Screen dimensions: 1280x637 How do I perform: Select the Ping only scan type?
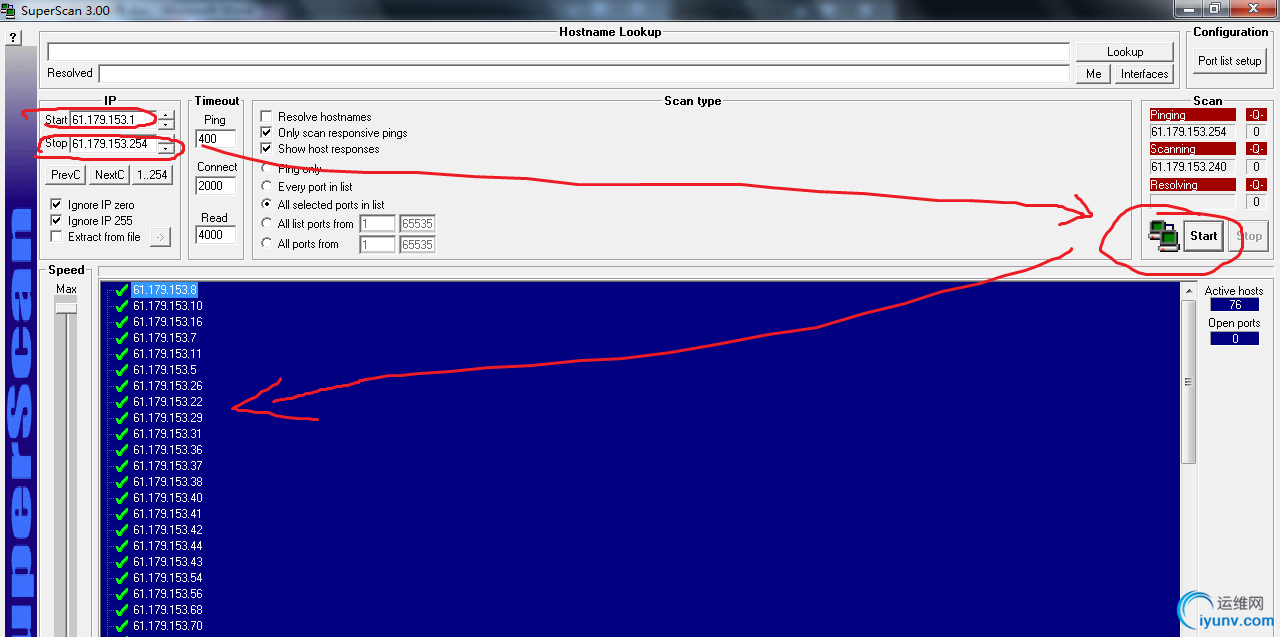pyautogui.click(x=267, y=169)
